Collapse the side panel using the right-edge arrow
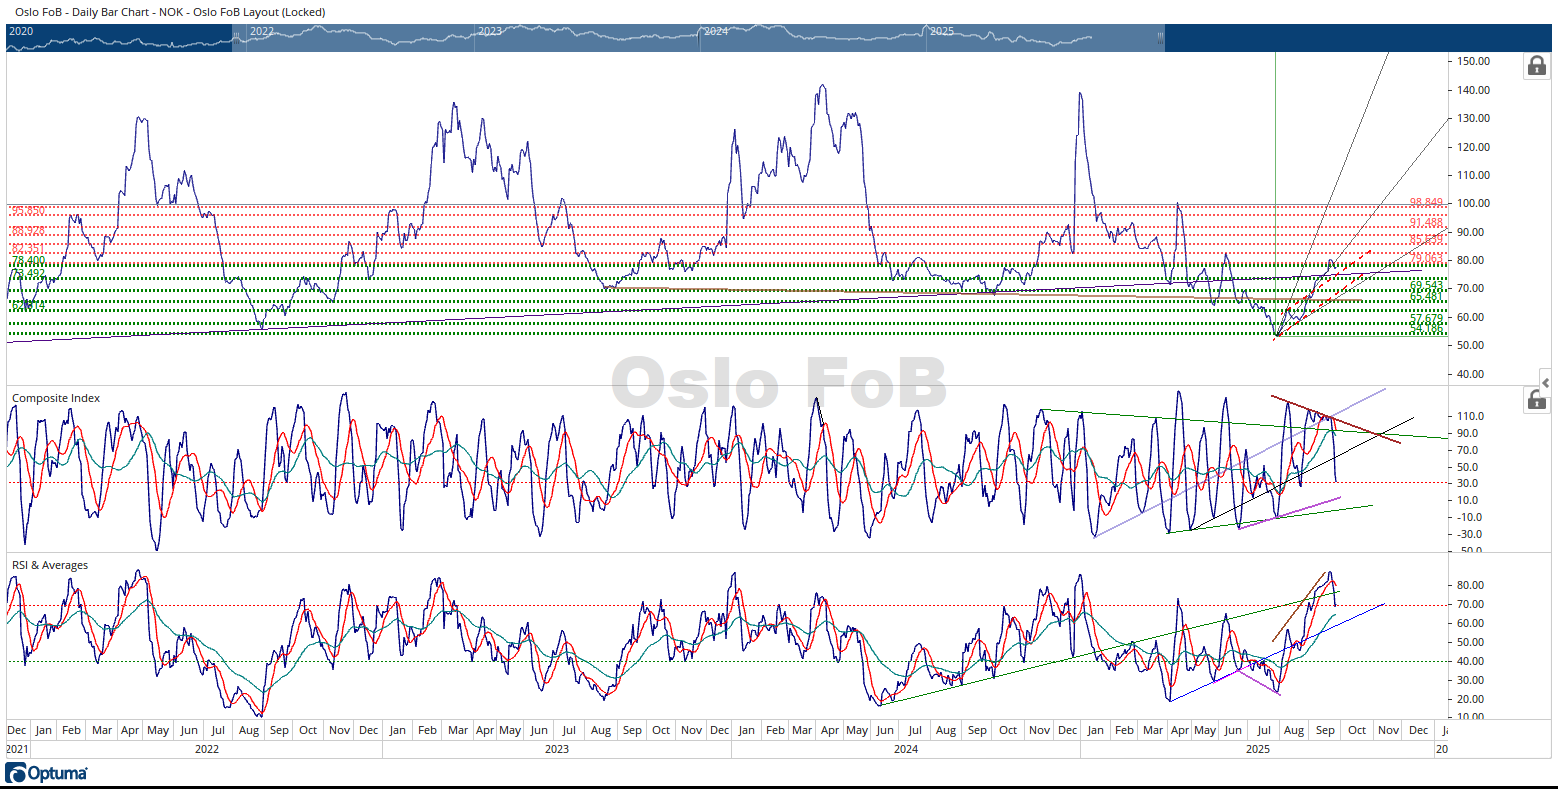 point(1546,383)
